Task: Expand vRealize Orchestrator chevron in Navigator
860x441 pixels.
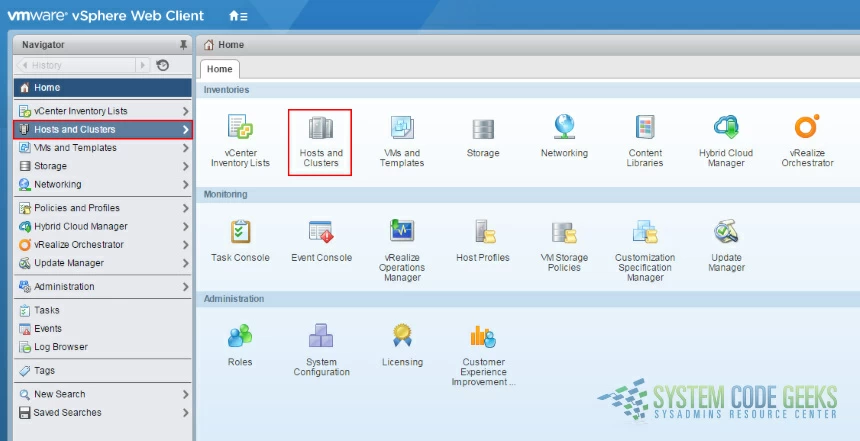Action: click(185, 245)
